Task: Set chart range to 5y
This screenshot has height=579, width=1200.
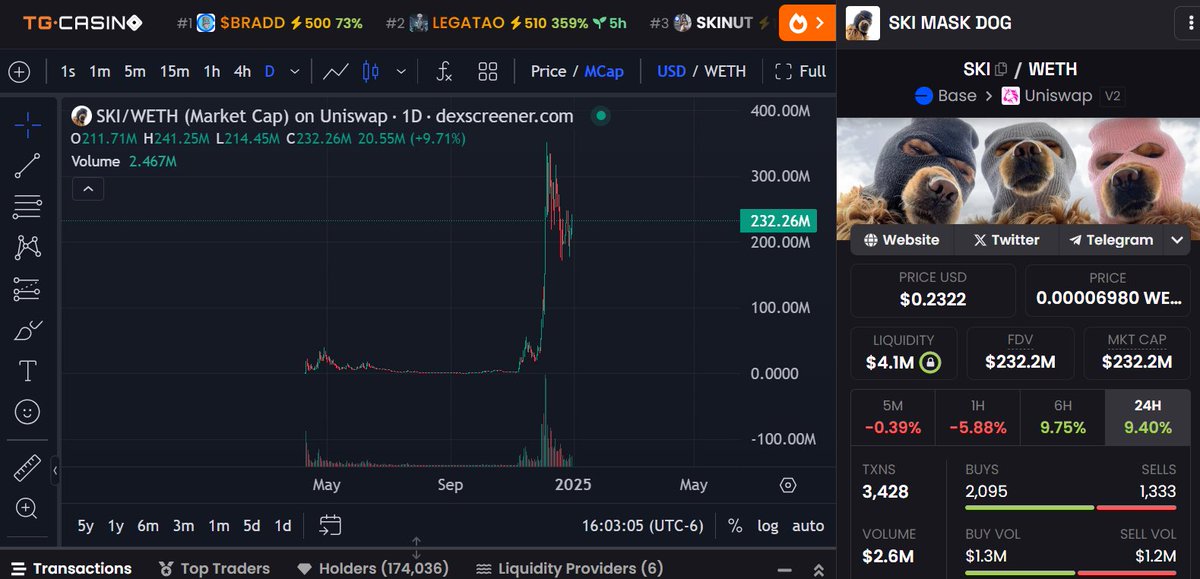Action: [x=86, y=526]
